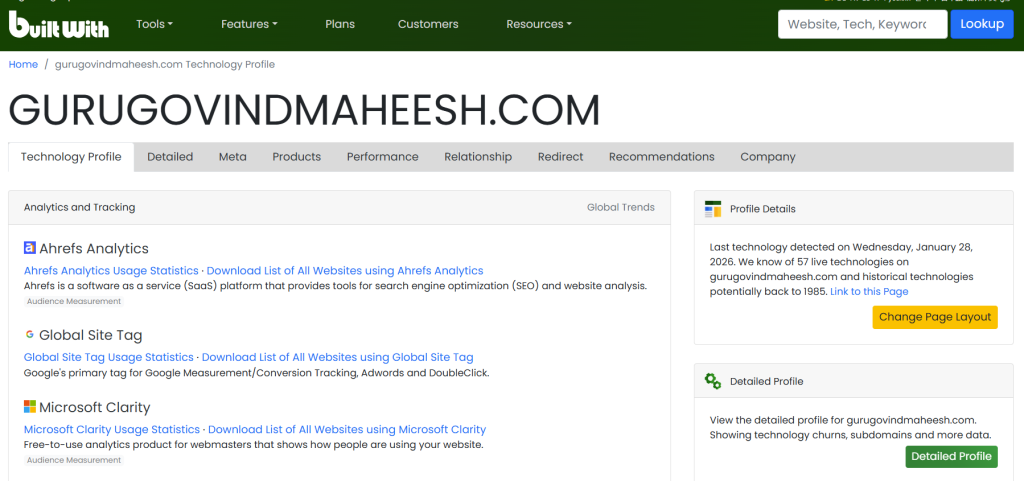Download list of websites using Ahrefs Analytics

pyautogui.click(x=345, y=270)
